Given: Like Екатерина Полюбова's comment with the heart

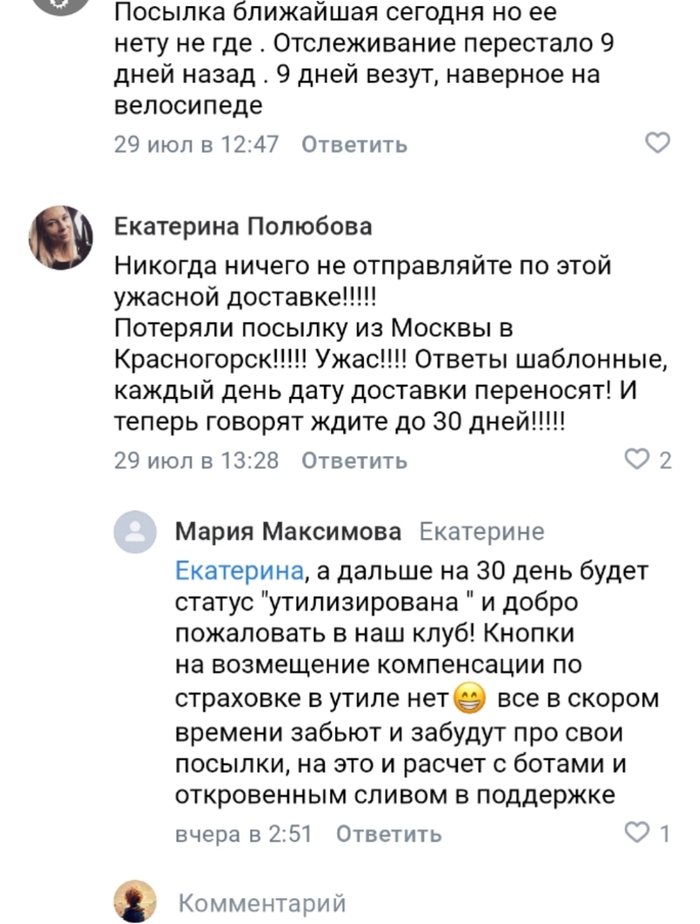Looking at the screenshot, I should [x=637, y=460].
